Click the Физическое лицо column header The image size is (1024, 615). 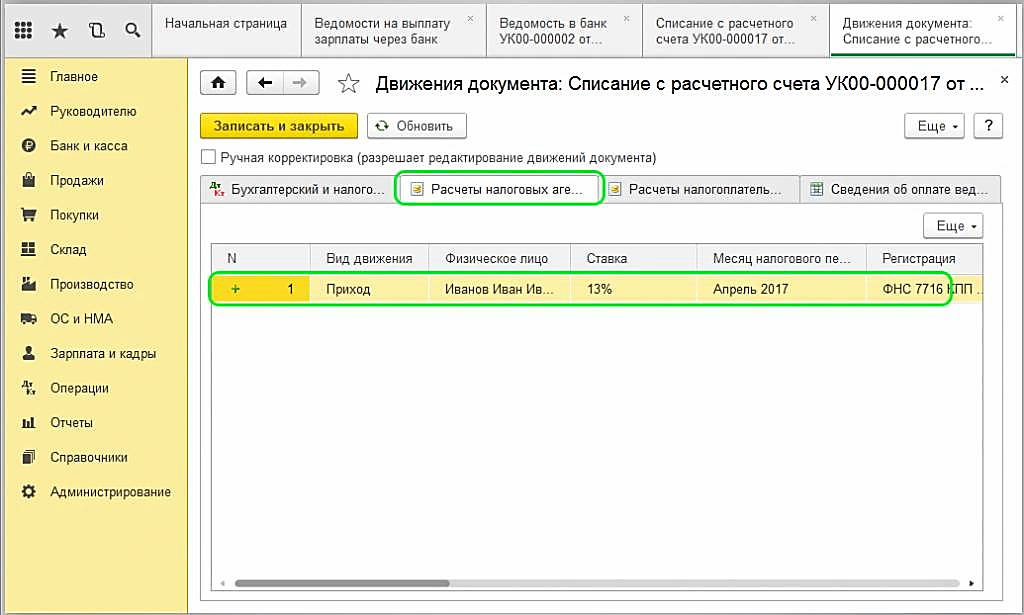500,259
